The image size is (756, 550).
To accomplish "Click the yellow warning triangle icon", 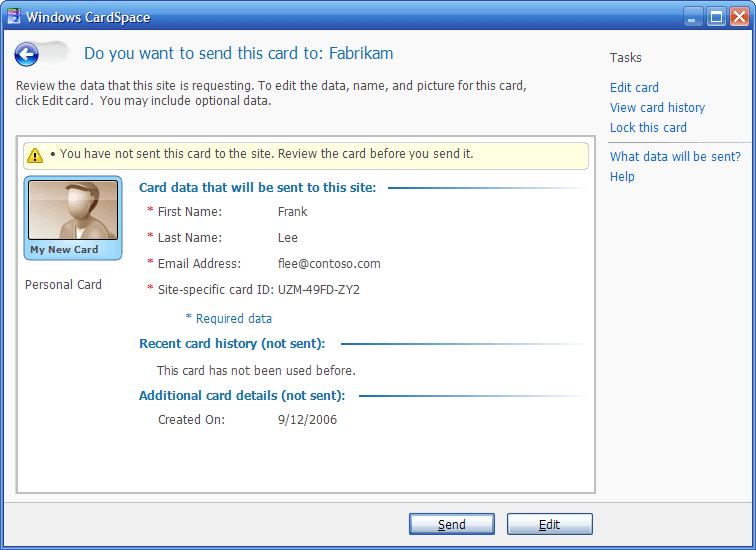I will coord(35,155).
